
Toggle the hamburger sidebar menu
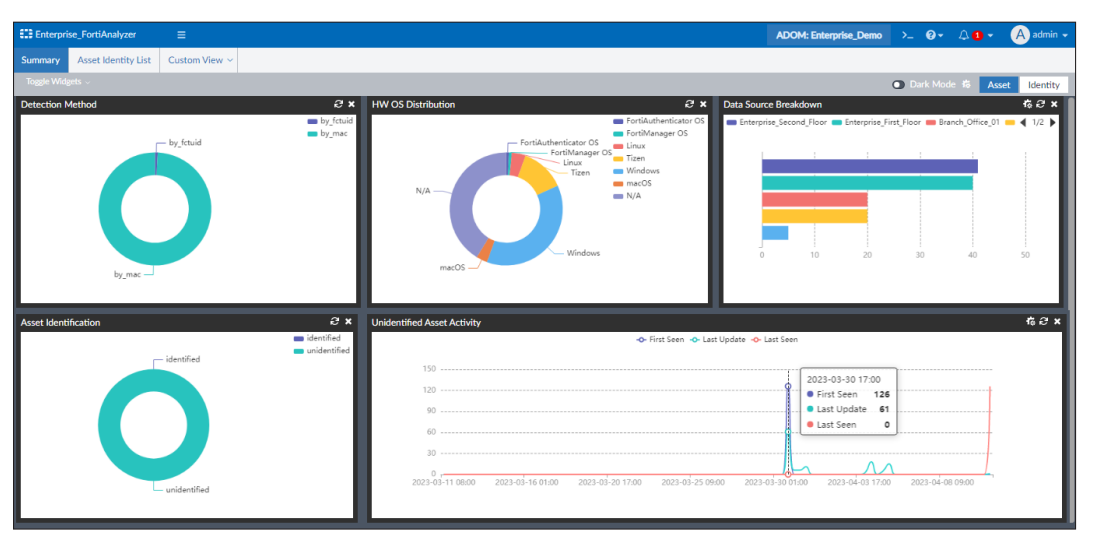pos(181,35)
